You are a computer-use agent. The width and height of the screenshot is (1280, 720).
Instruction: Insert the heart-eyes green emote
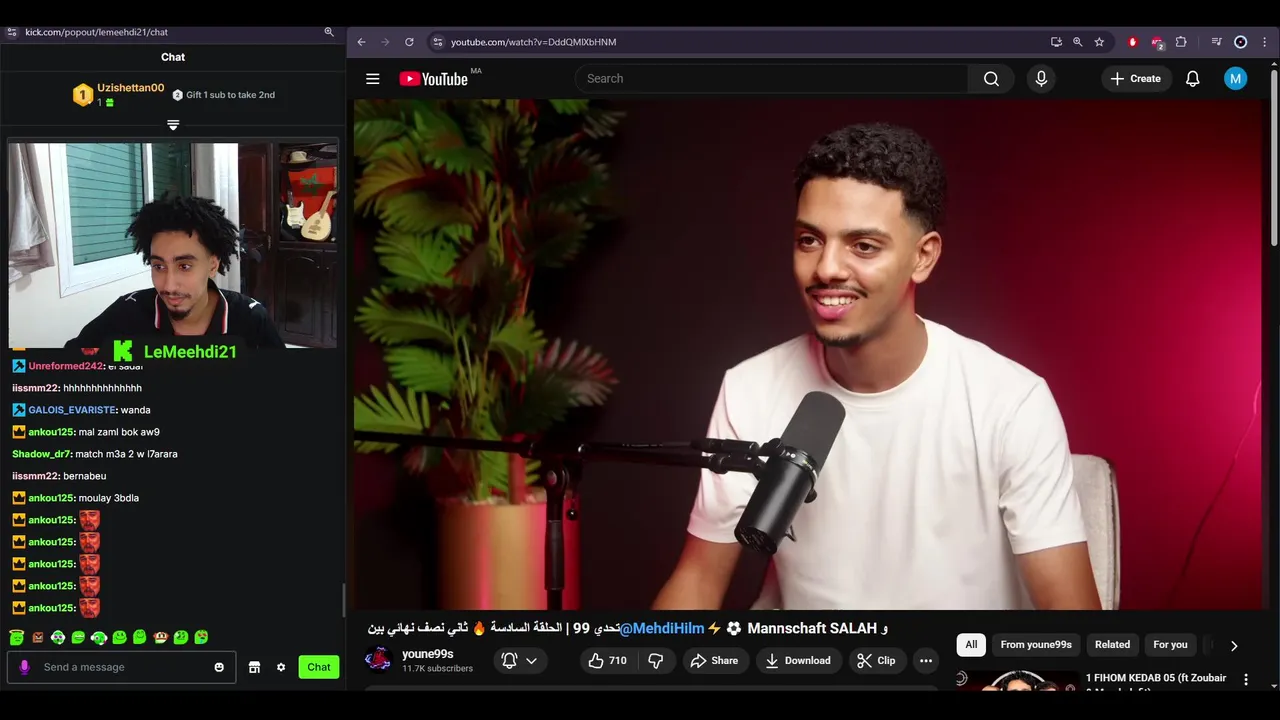(201, 637)
